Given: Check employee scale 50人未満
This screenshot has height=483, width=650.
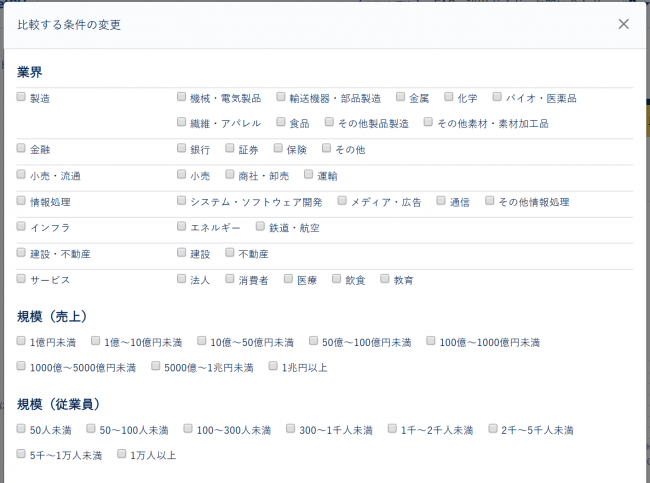Looking at the screenshot, I should point(21,429).
